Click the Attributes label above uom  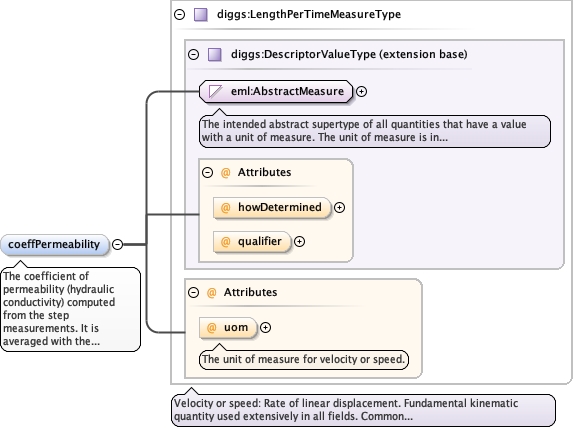click(251, 292)
